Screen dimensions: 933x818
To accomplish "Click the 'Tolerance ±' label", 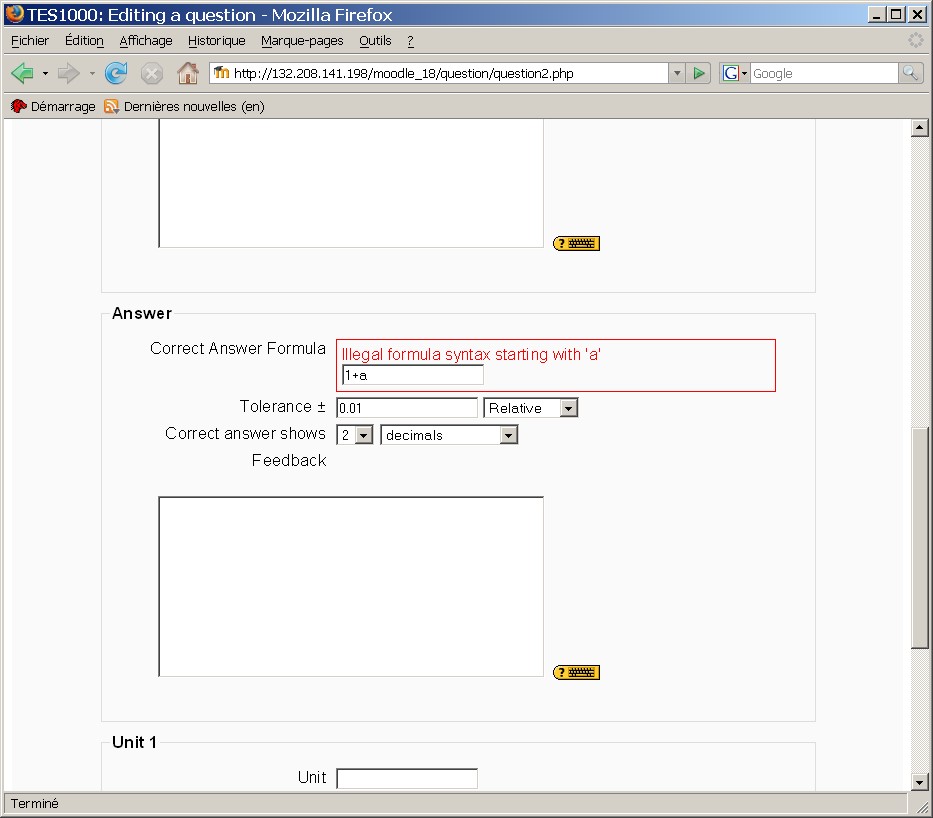I will pos(283,406).
